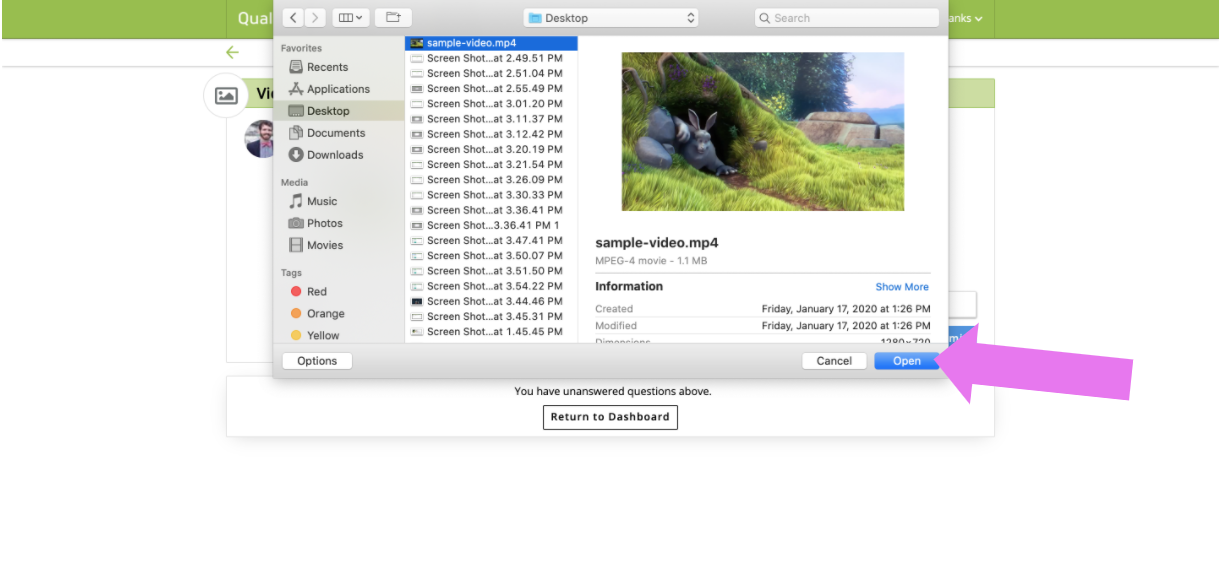Select Screen Shot at 1.45.45 PM
The height and width of the screenshot is (588, 1220).
point(491,331)
